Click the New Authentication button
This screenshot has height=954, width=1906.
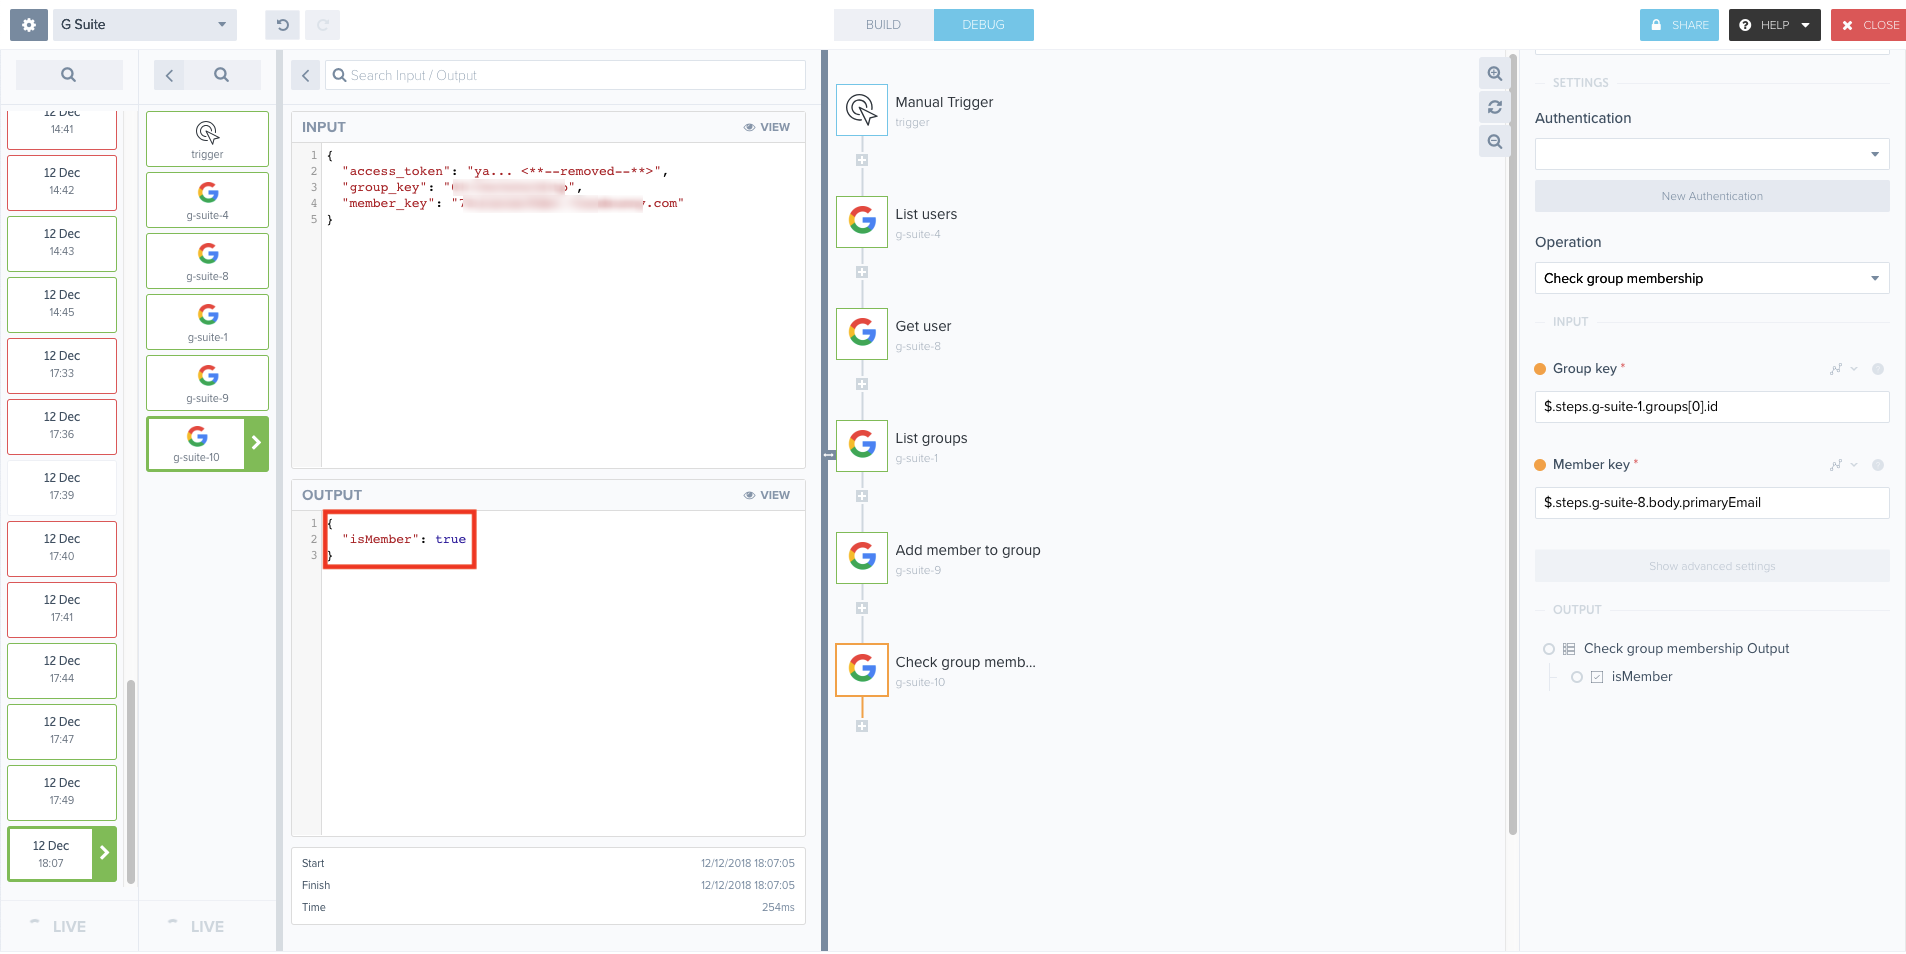(x=1711, y=196)
